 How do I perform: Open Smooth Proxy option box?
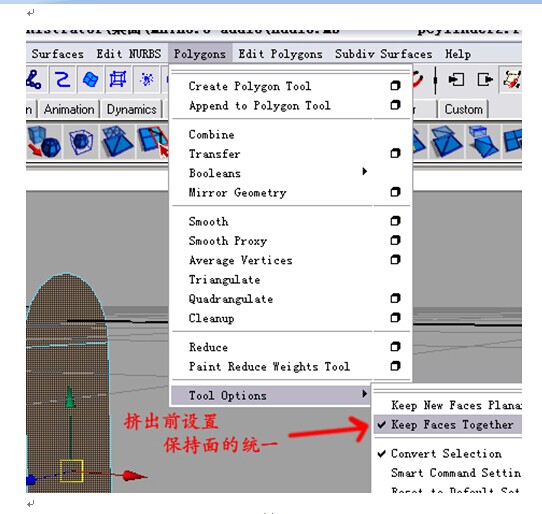tap(395, 240)
